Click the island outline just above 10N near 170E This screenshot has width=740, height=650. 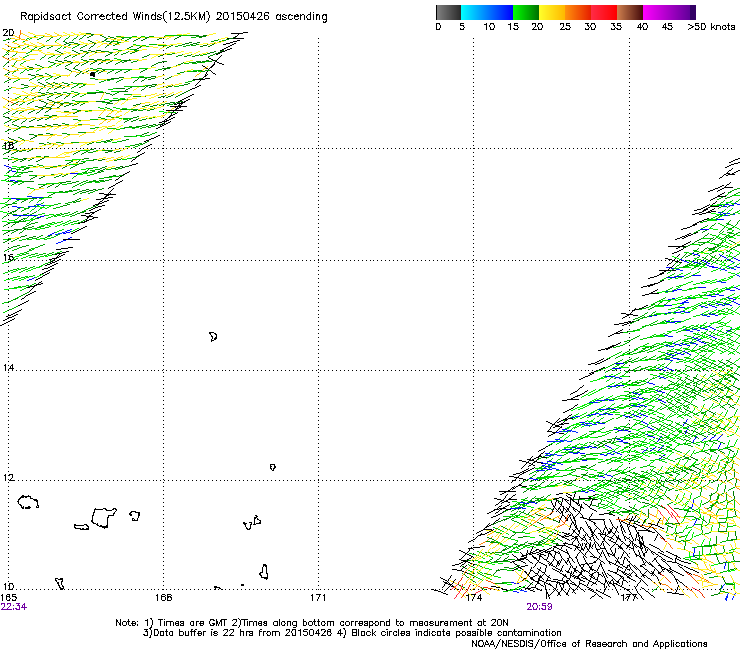[264, 572]
